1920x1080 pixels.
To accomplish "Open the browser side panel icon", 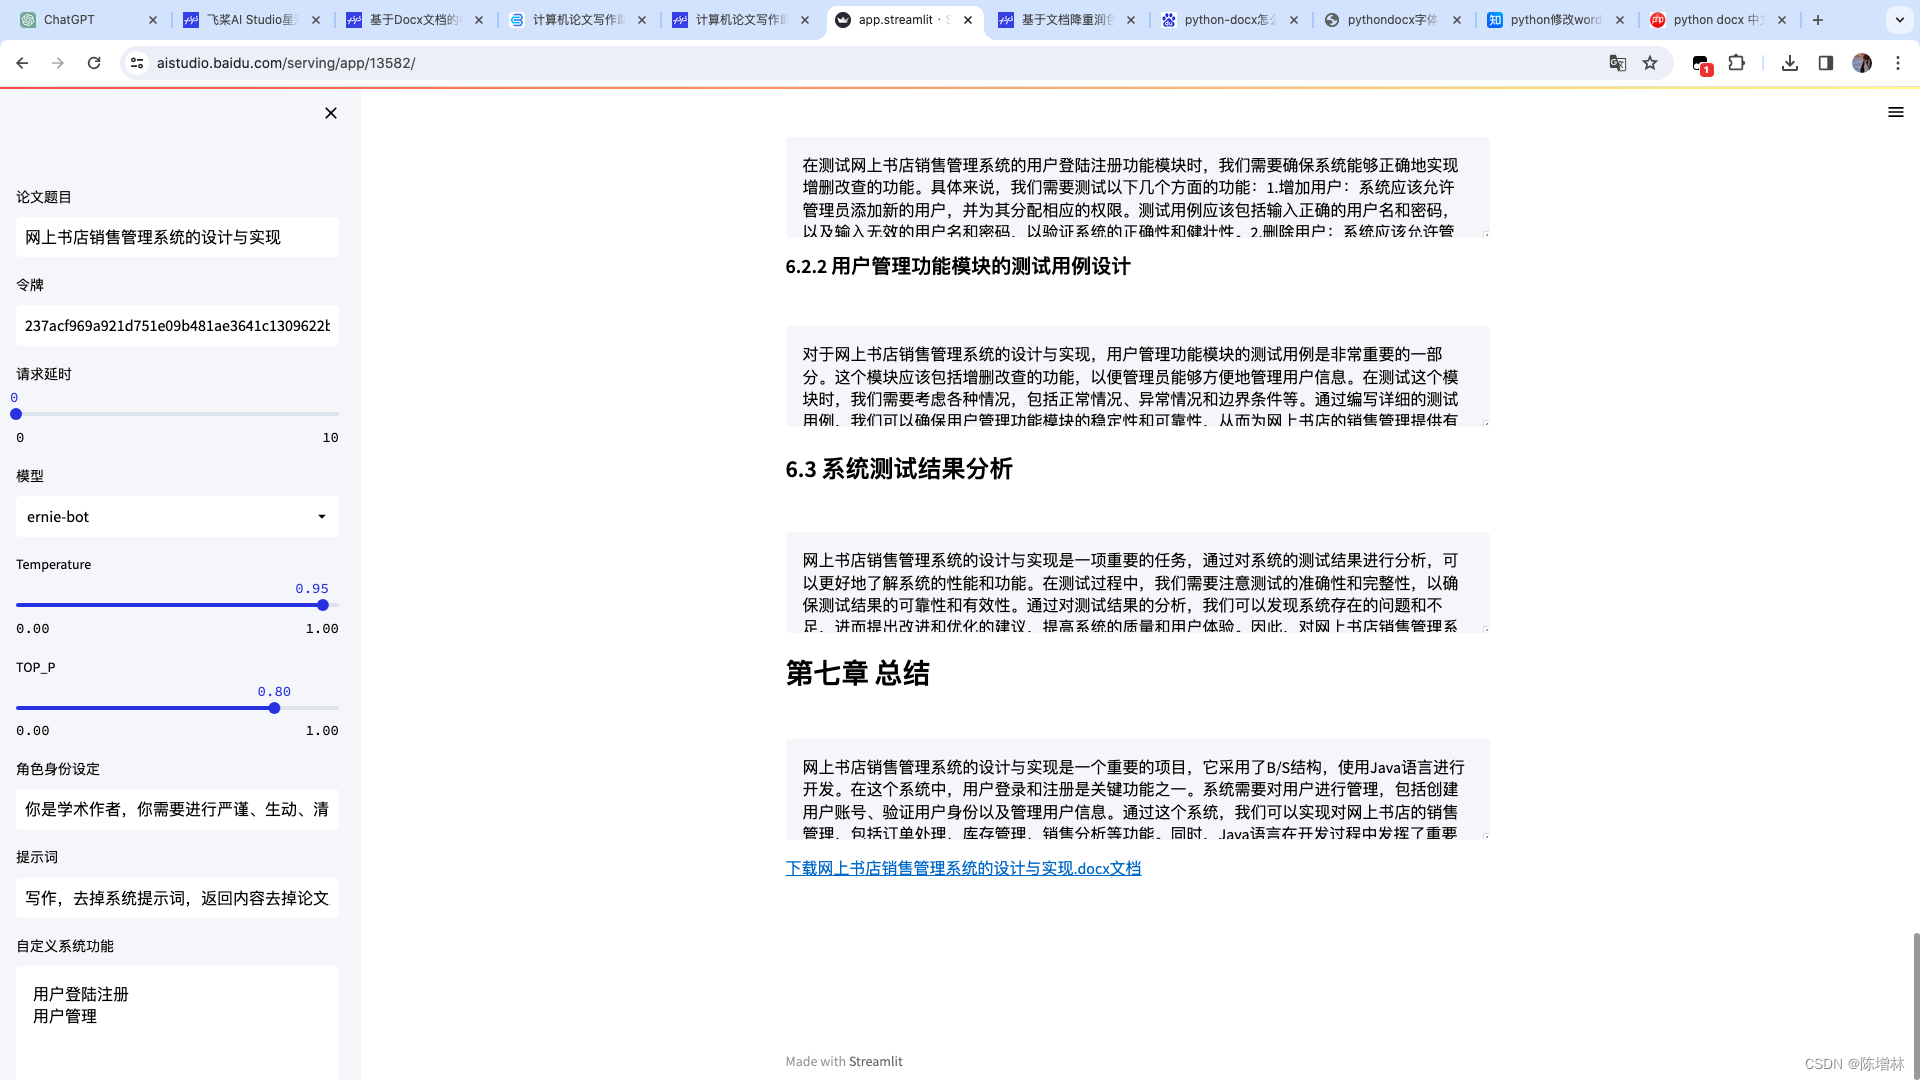I will coord(1825,62).
